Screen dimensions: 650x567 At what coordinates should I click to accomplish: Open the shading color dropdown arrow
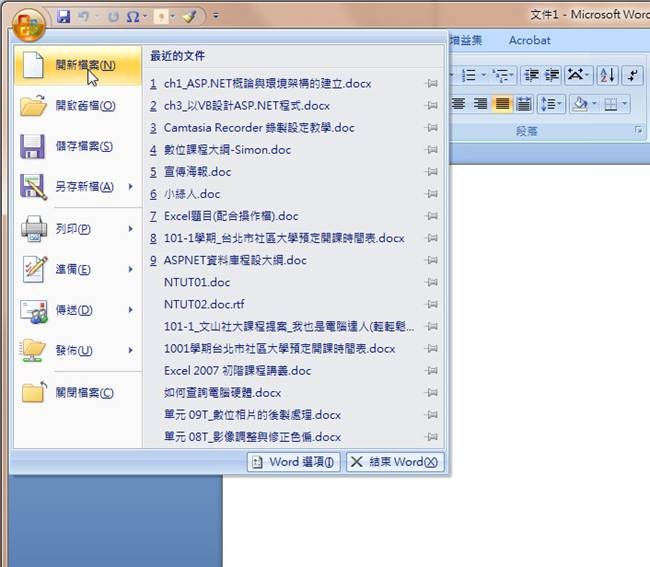click(594, 104)
